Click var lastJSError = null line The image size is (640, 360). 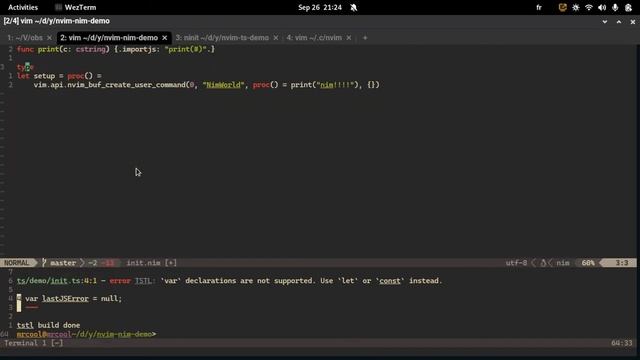(73, 299)
